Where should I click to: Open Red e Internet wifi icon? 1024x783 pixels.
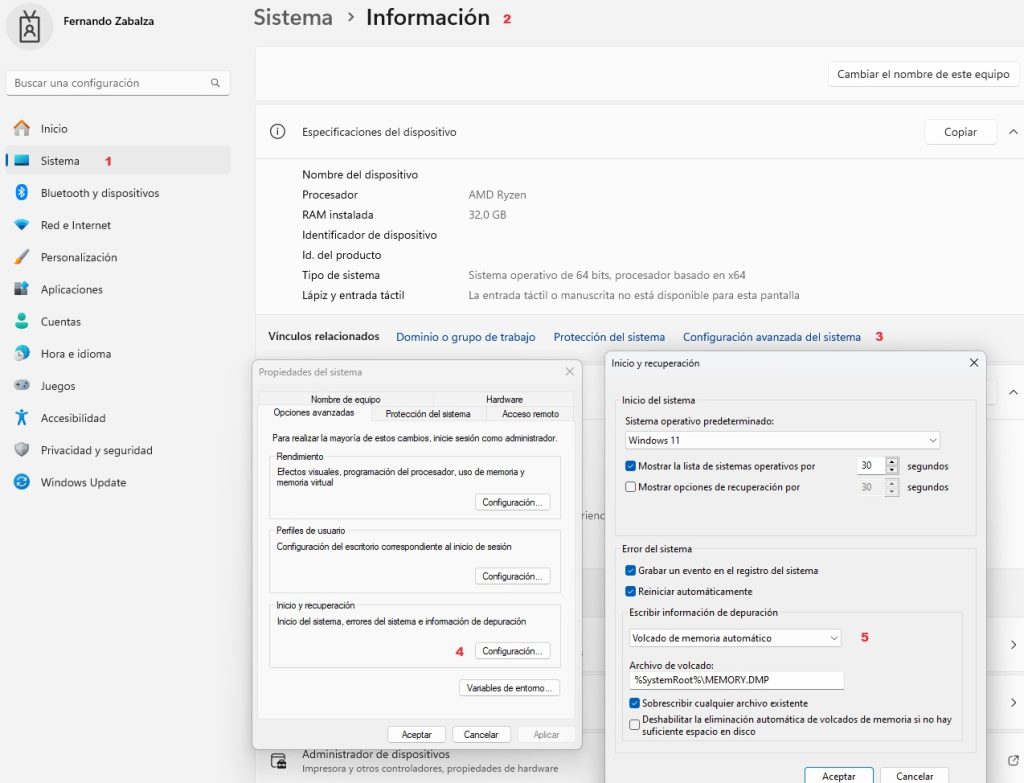(22, 225)
